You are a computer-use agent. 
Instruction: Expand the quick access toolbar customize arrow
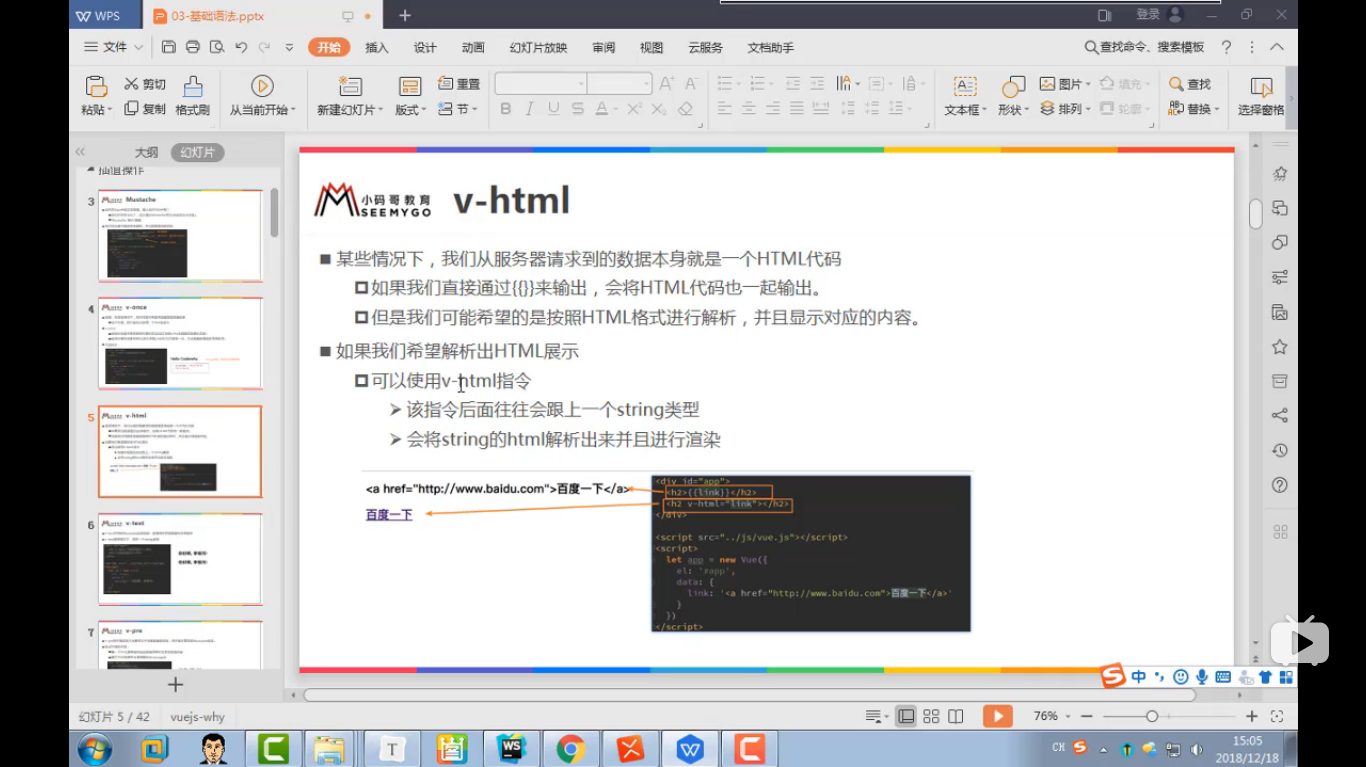[289, 47]
